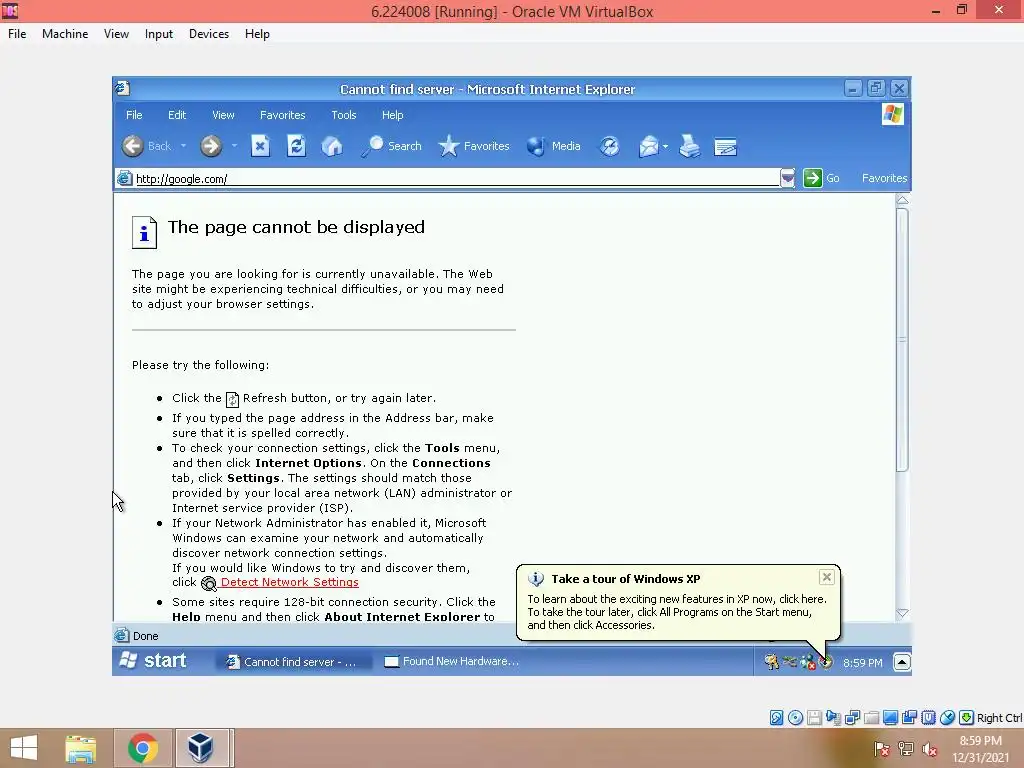Click VirtualBox display status icon
Screen dimensions: 1024x768
click(x=890, y=718)
